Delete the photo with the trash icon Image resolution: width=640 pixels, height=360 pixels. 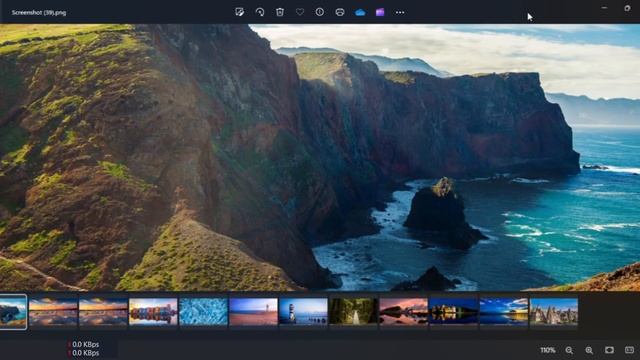(280, 12)
